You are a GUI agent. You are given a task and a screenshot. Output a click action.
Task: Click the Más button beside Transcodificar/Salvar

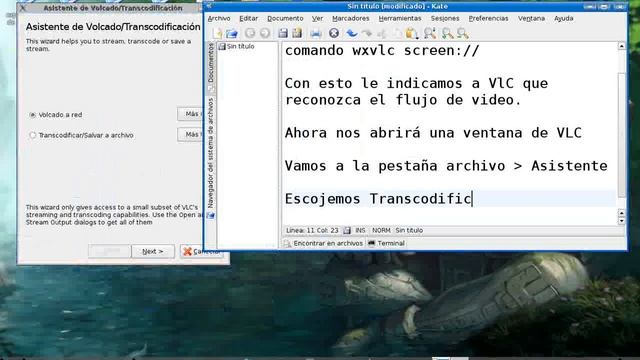coord(190,134)
